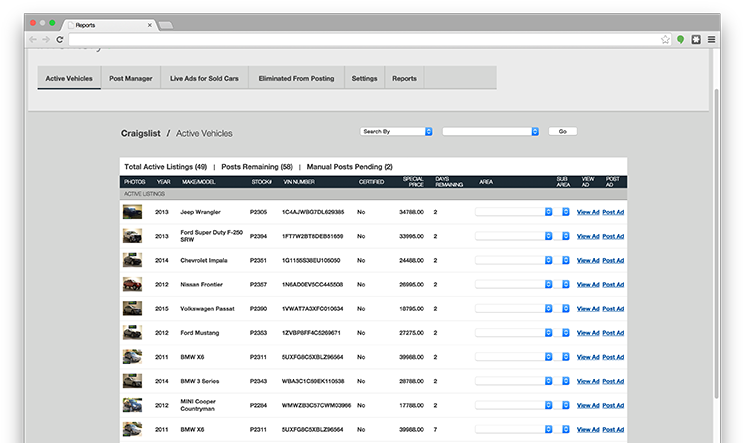743x443 pixels.
Task: Click Post Ad for Jeep Wrangler
Action: [x=613, y=212]
